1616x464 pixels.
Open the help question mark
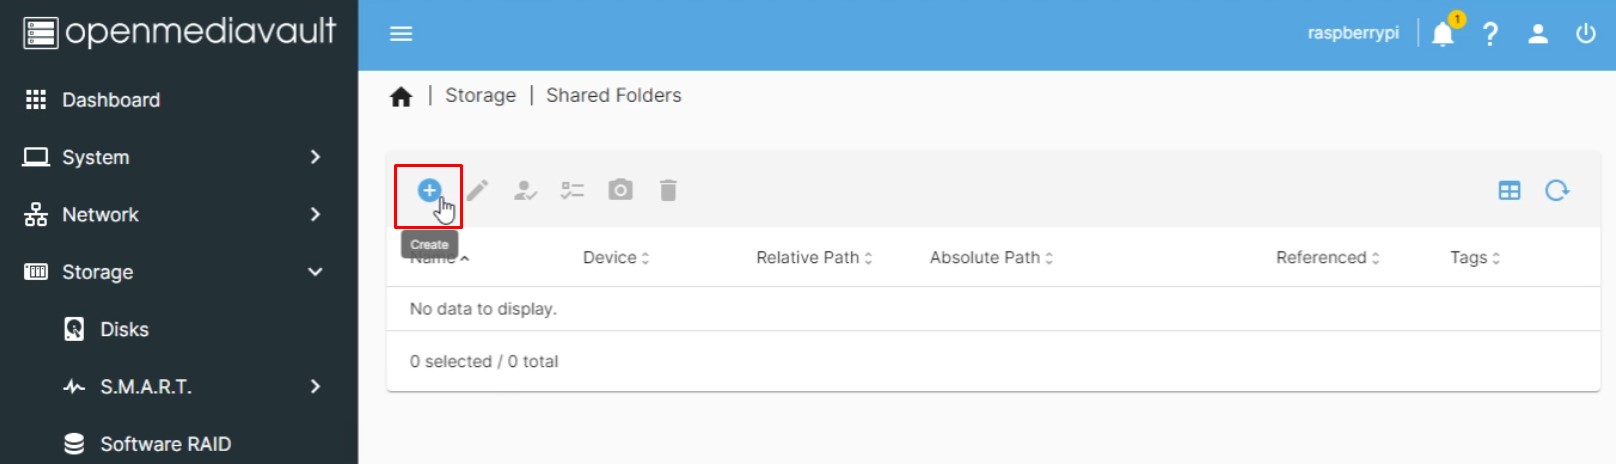[x=1490, y=35]
